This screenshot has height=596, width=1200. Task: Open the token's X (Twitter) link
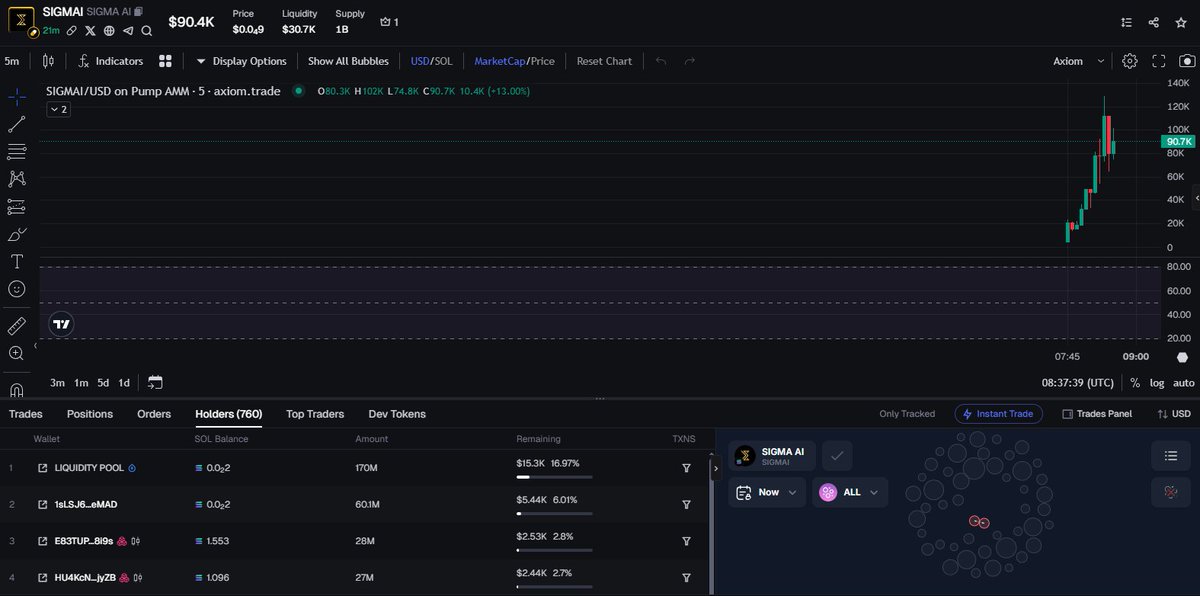pyautogui.click(x=90, y=31)
